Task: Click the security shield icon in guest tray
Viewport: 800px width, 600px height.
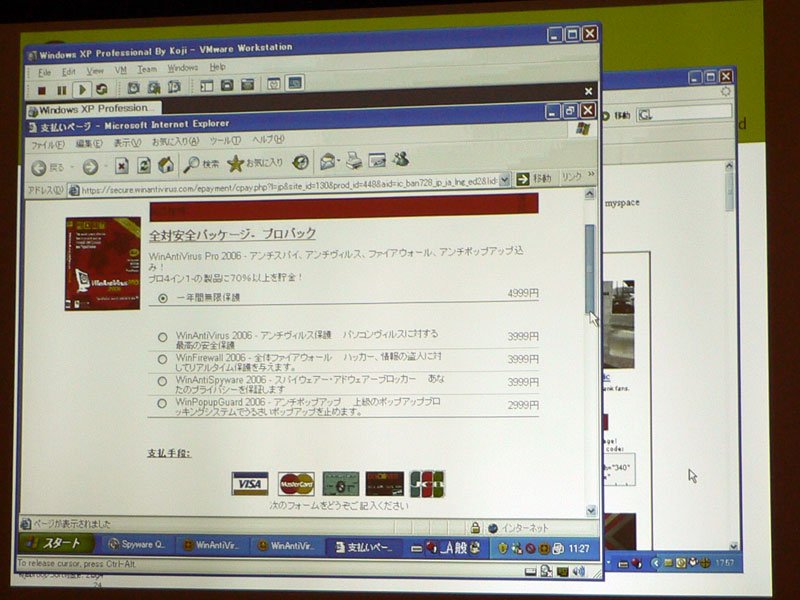Action: click(503, 548)
